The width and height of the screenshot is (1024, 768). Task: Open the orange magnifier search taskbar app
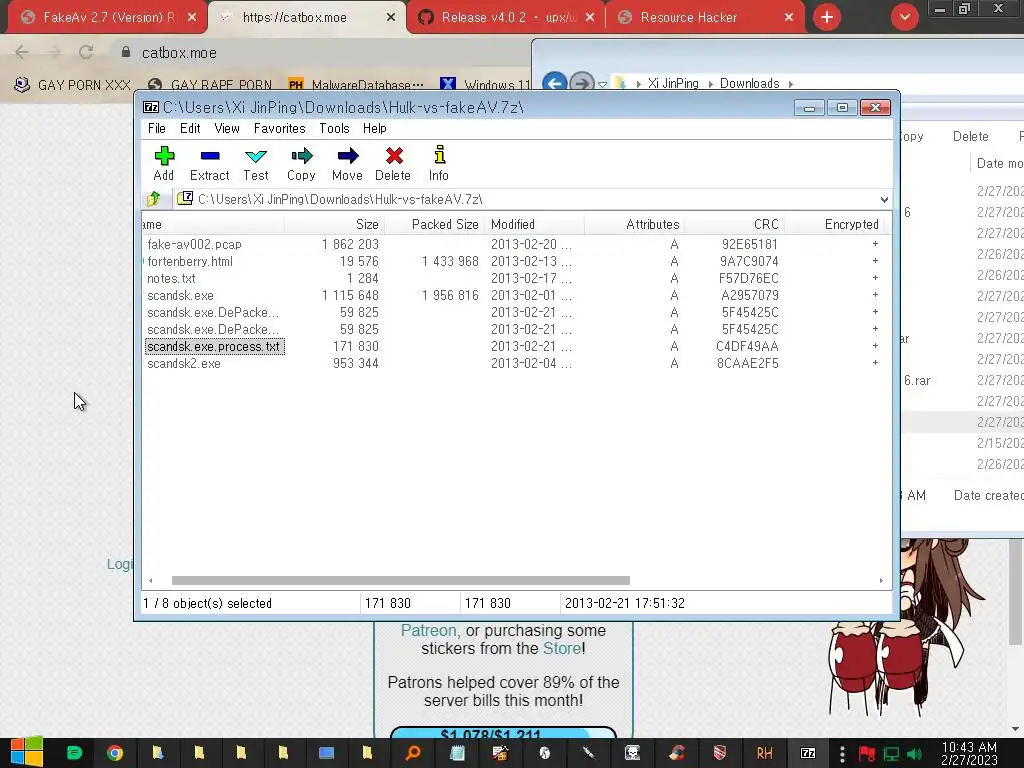click(413, 753)
